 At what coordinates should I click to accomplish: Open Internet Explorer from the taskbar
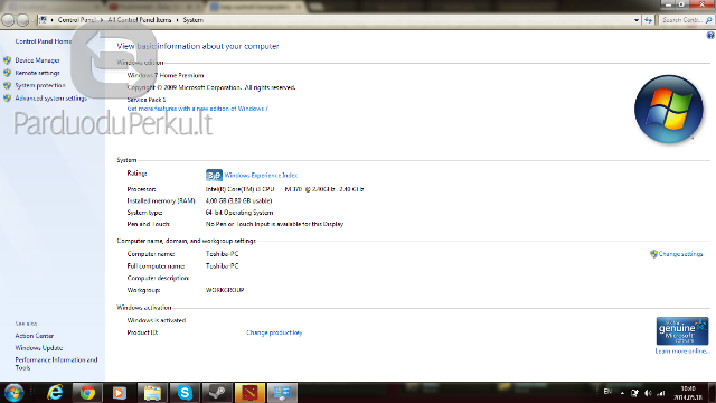55,392
